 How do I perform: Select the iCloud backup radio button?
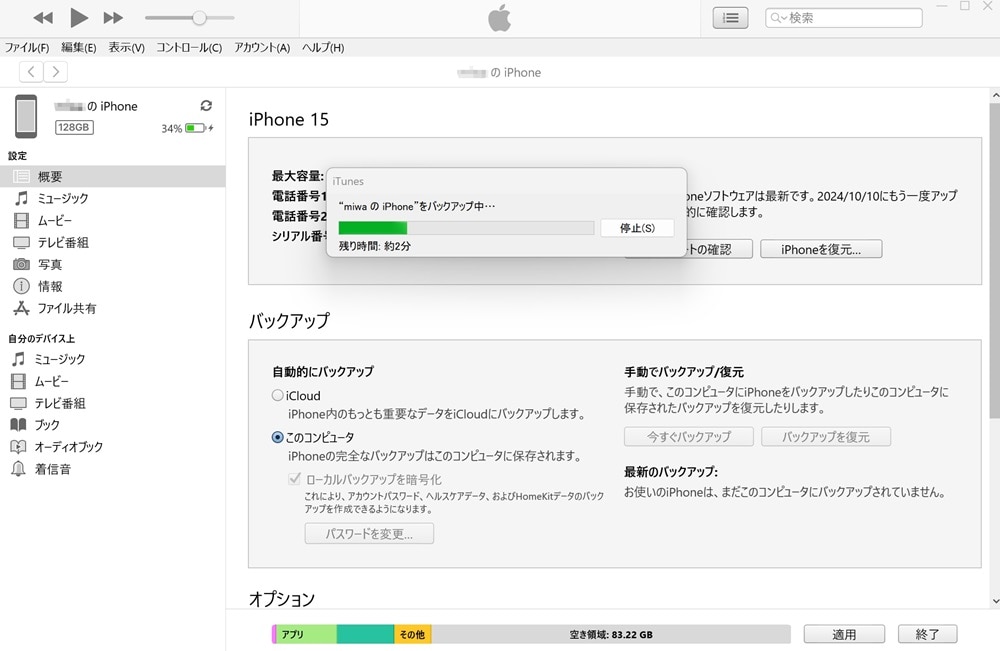[278, 396]
